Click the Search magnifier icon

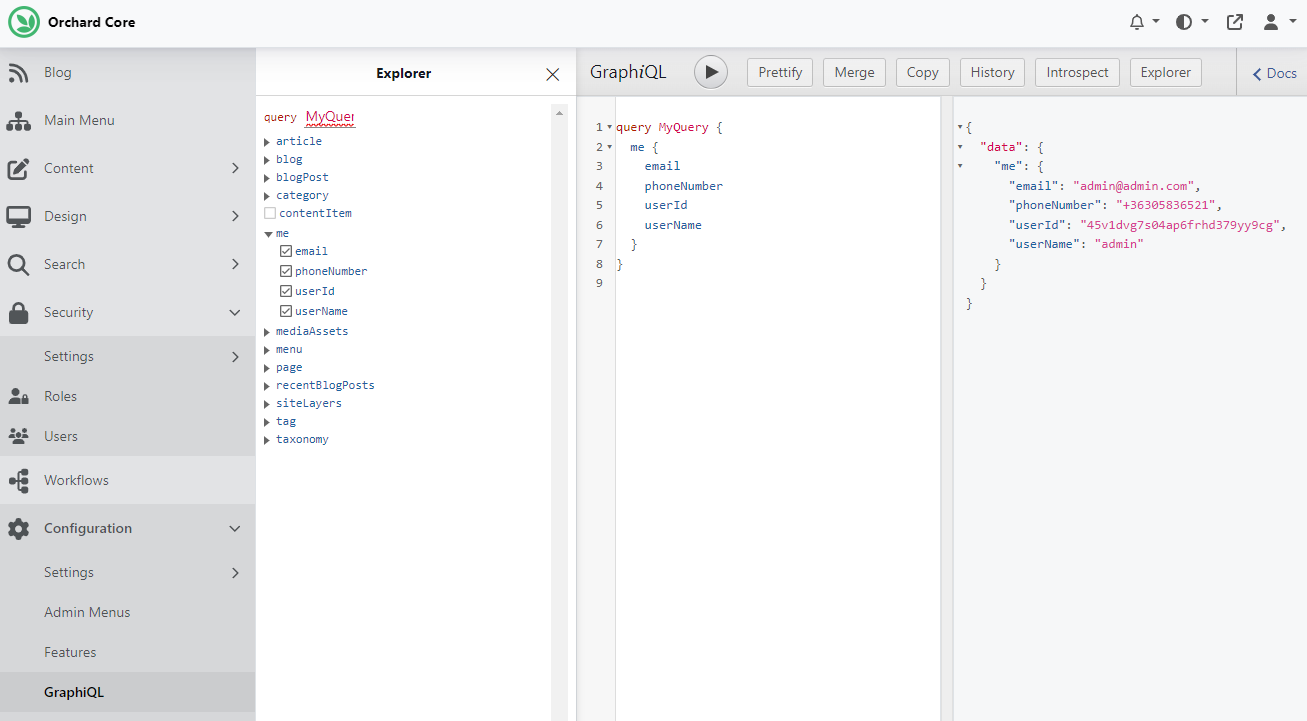18,265
